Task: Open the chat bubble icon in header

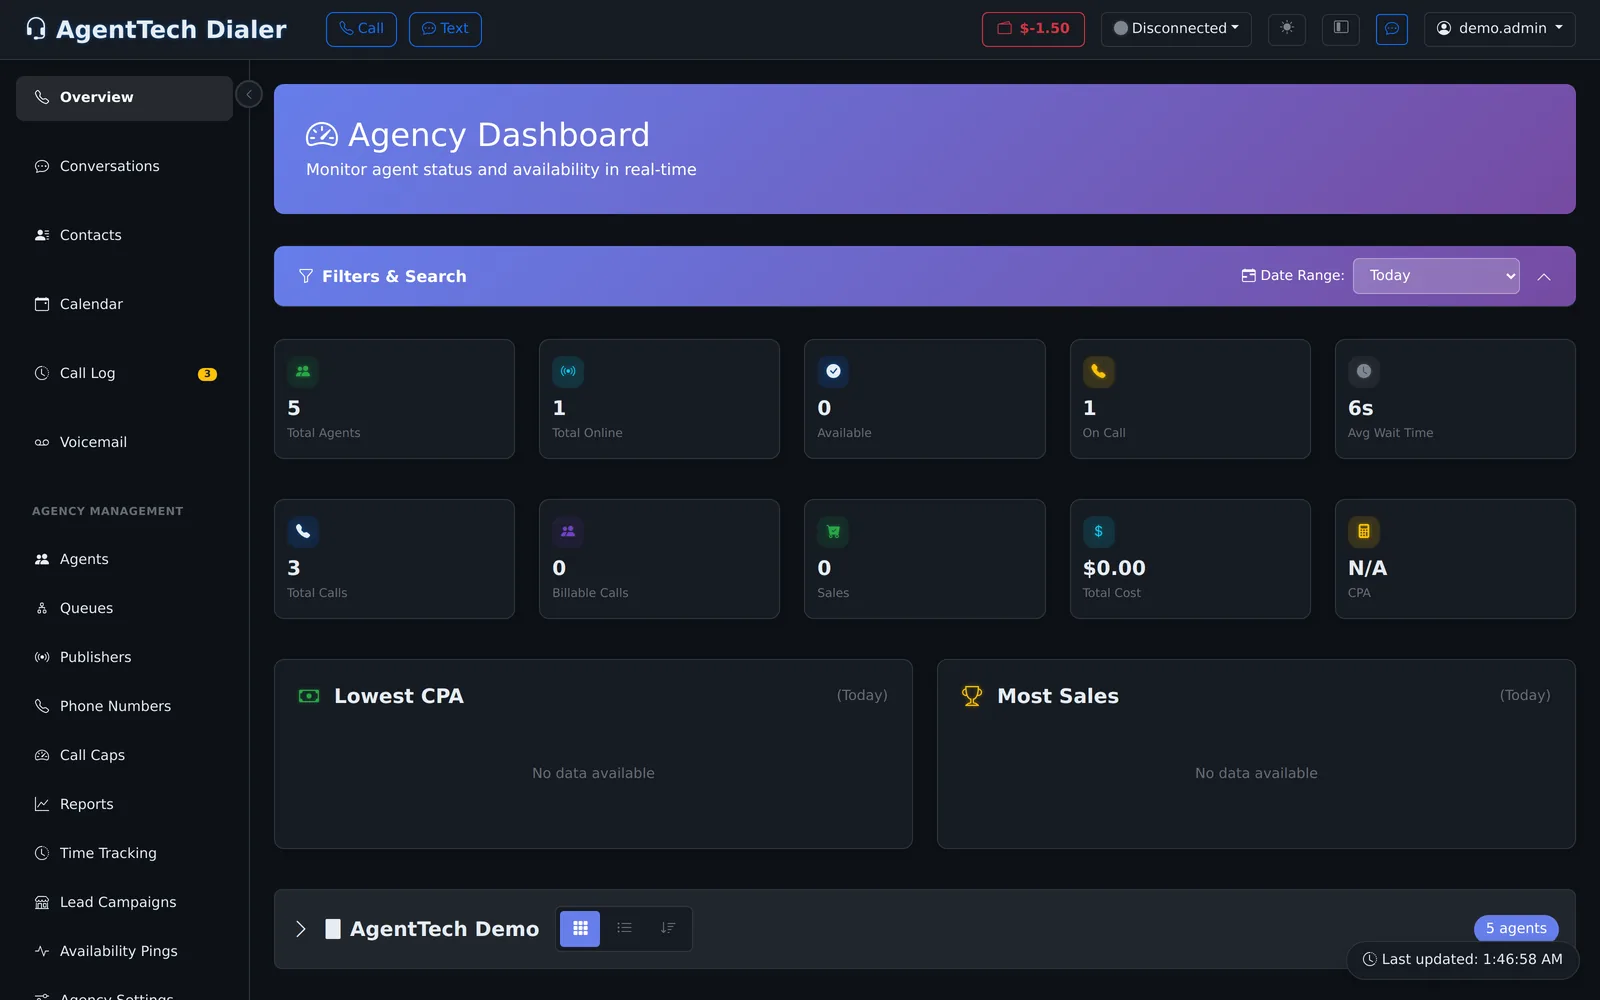Action: (1392, 28)
